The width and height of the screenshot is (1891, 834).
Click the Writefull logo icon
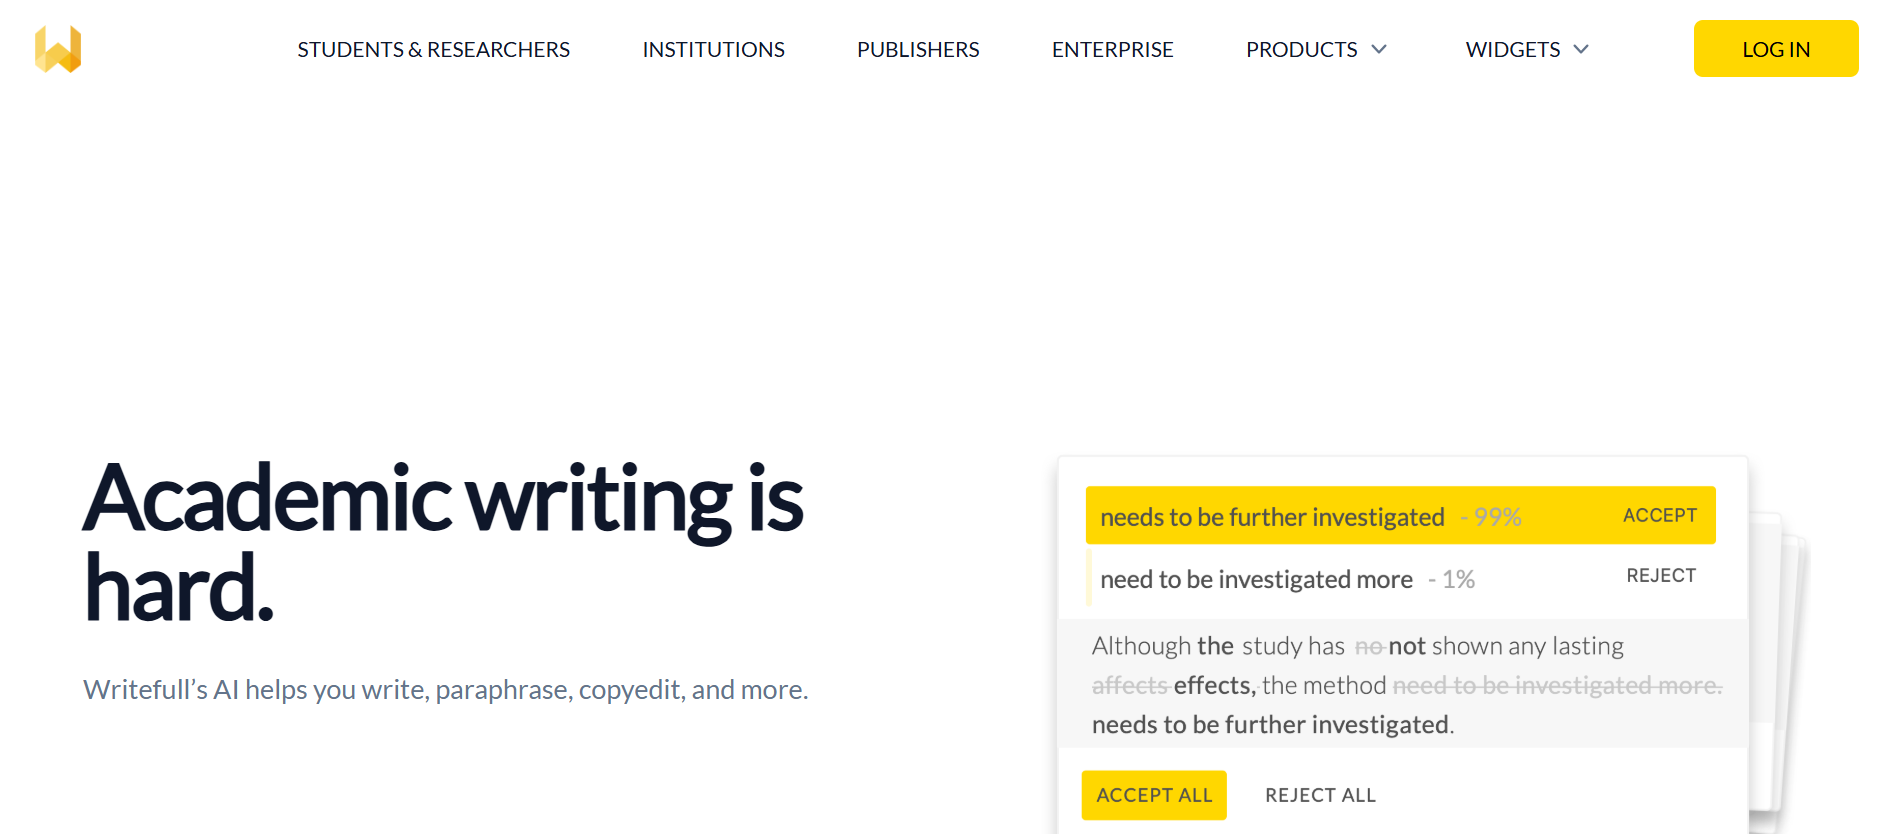58,49
